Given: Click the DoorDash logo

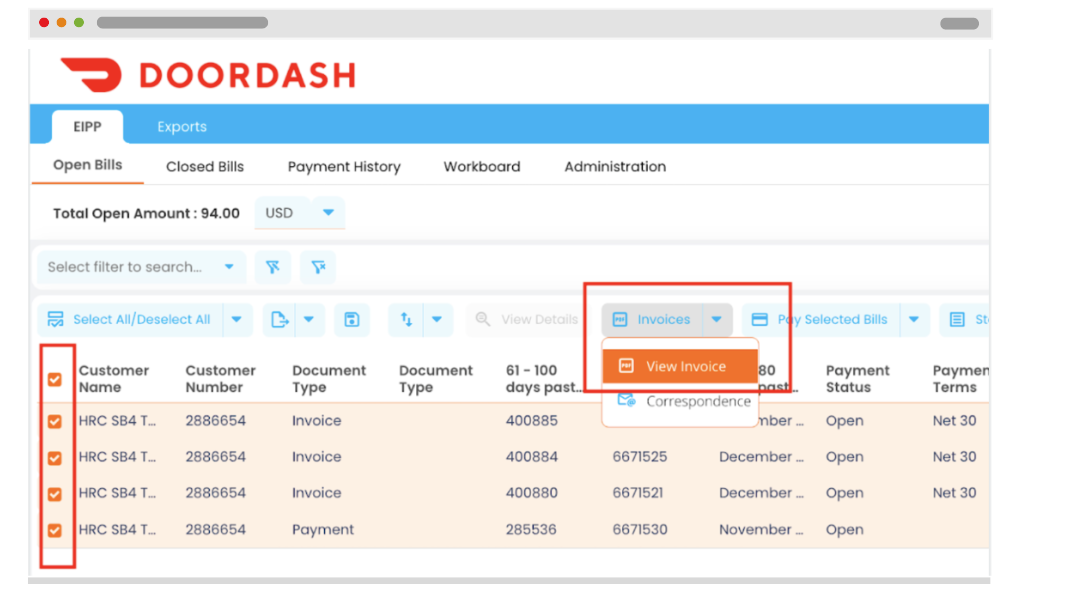Looking at the screenshot, I should pos(208,73).
